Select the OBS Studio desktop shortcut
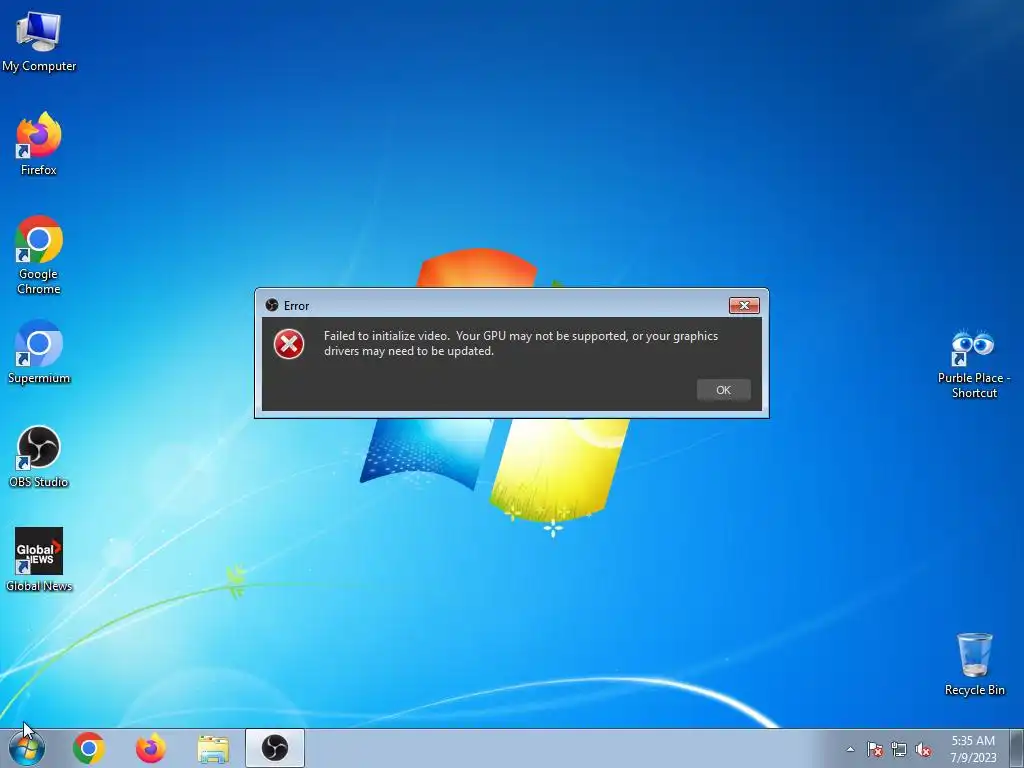The image size is (1024, 768). 39,456
